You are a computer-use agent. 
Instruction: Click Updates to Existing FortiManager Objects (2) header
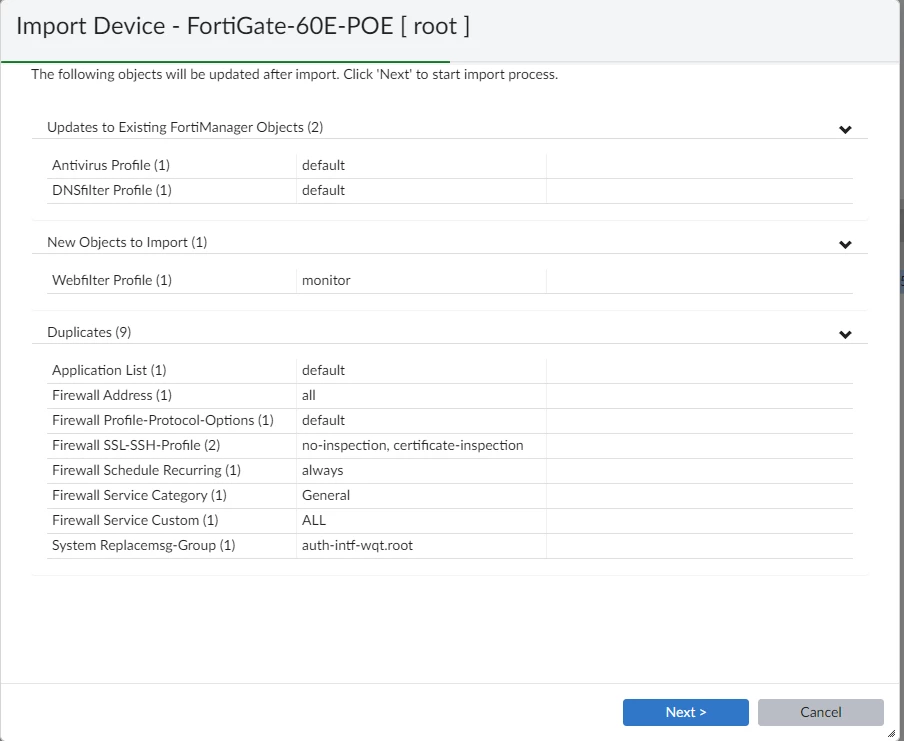(x=185, y=127)
